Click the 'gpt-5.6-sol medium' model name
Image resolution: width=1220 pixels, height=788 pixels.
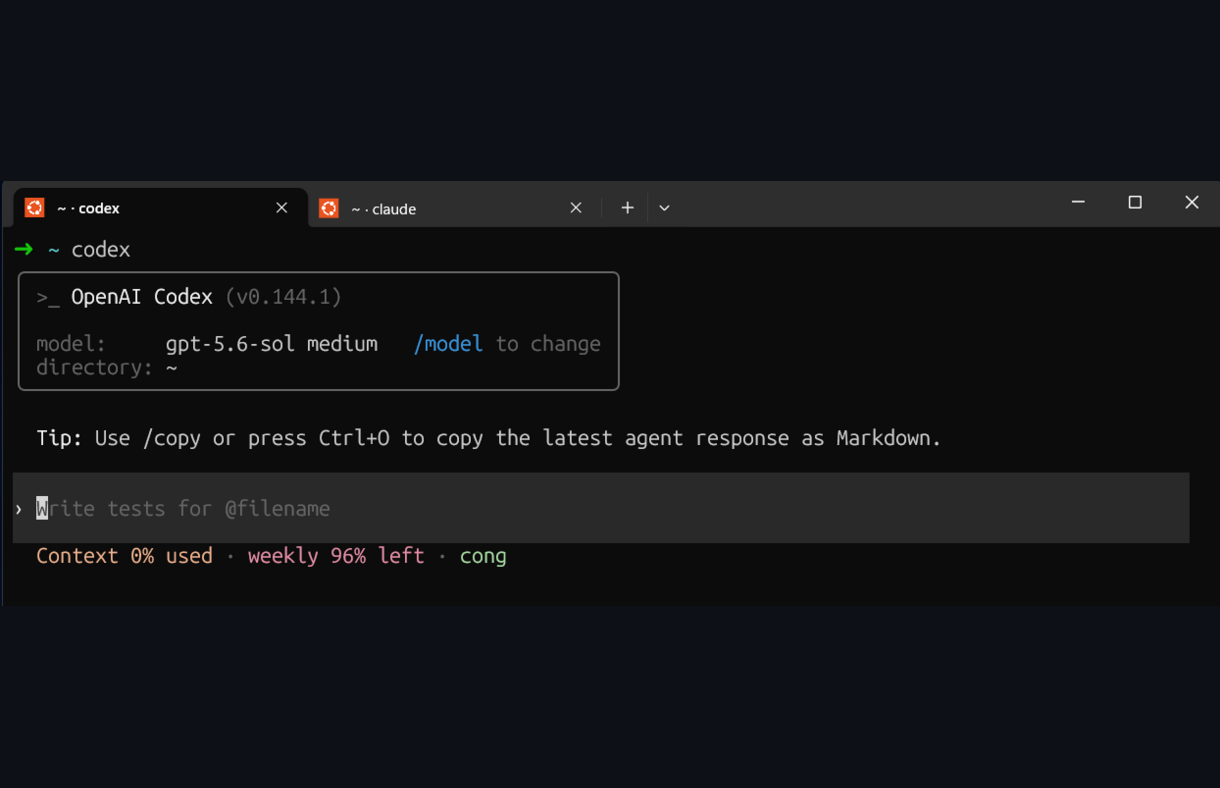272,344
